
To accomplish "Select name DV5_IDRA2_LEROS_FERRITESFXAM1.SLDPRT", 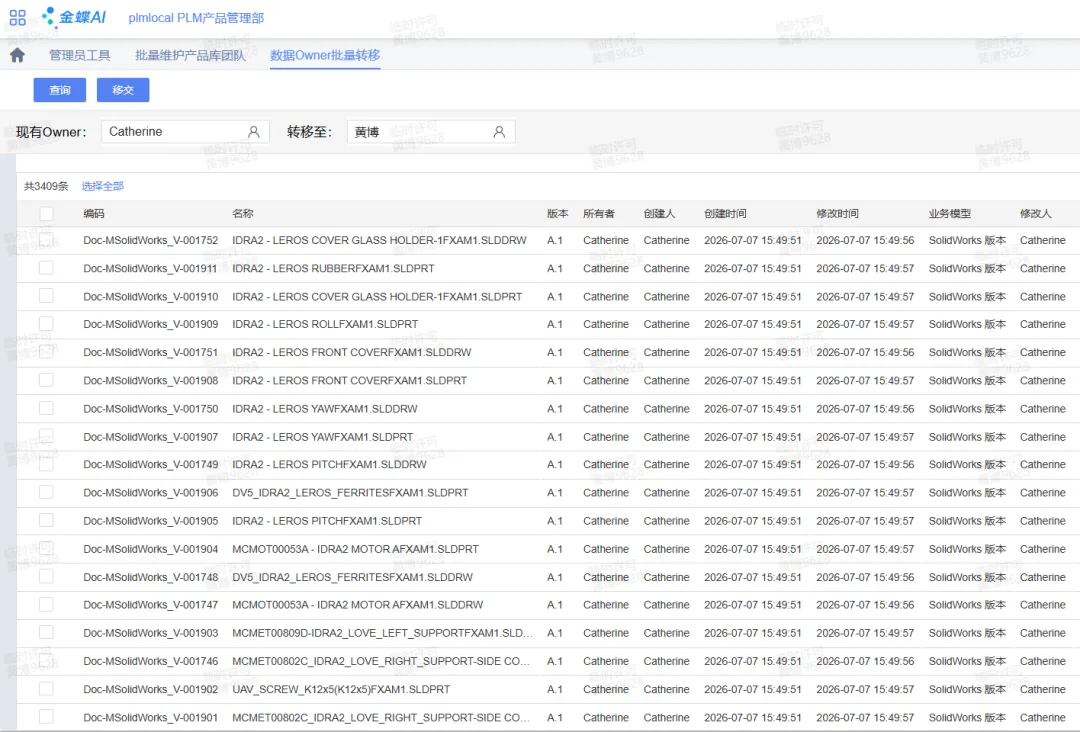I will coord(350,492).
